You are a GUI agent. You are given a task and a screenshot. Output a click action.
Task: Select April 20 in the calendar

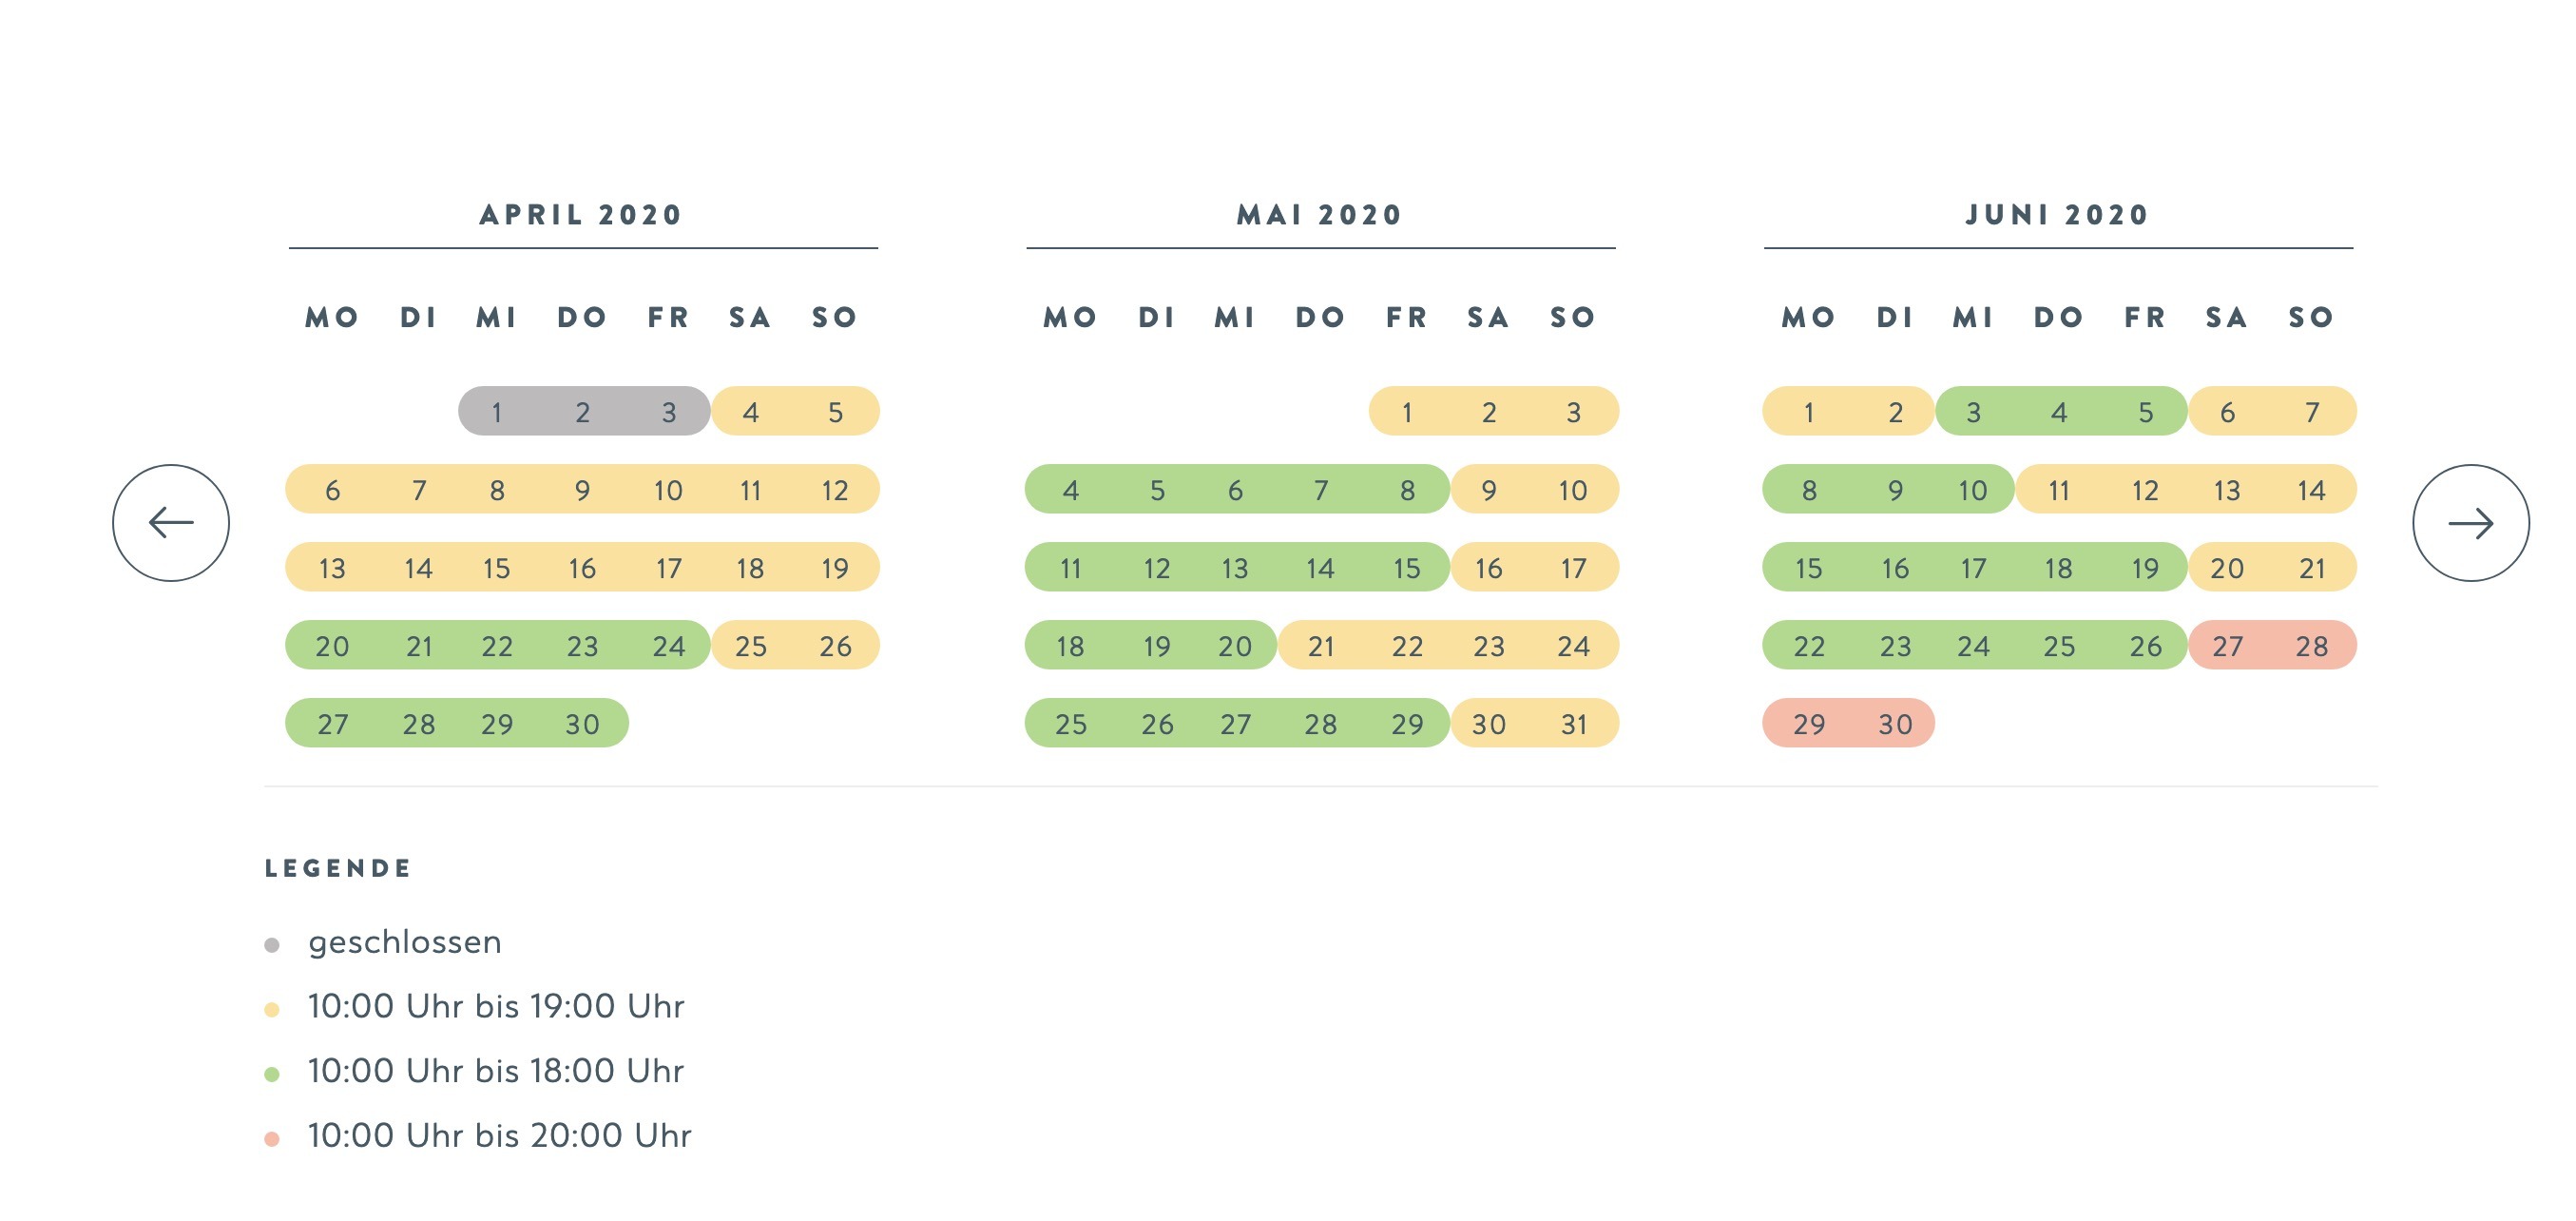click(x=332, y=646)
